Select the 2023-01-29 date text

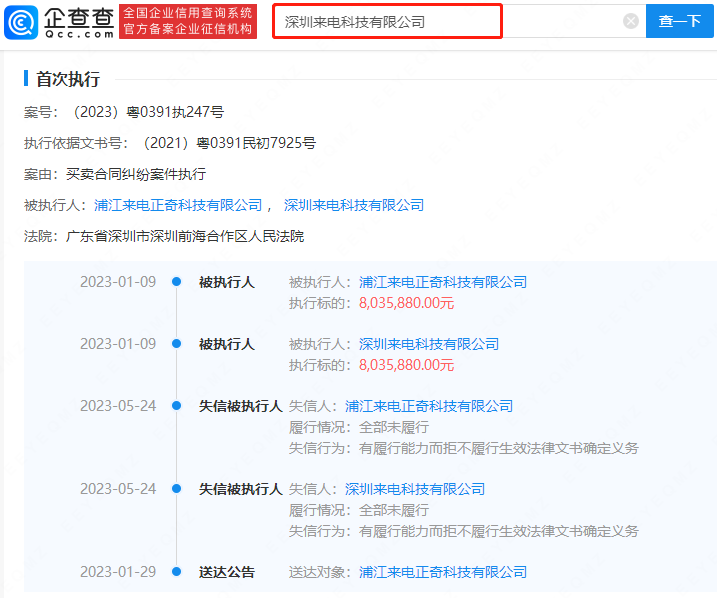point(118,572)
